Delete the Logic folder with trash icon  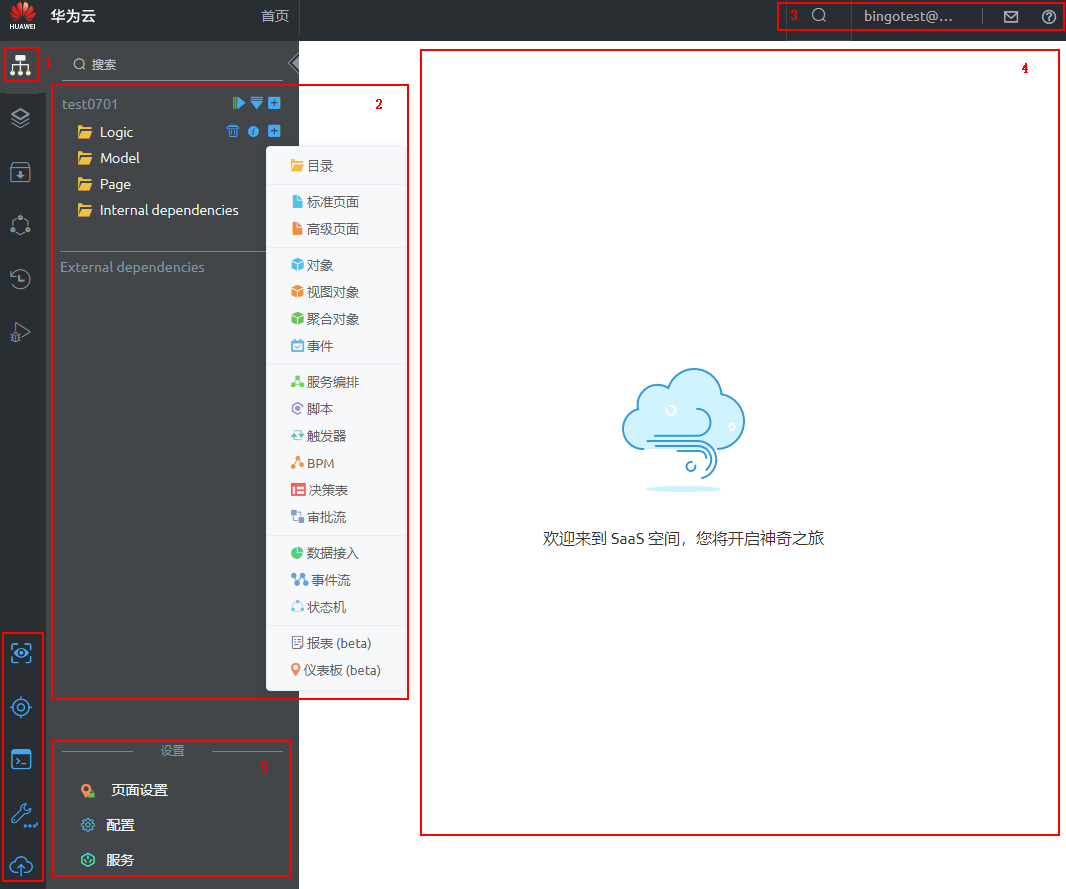pos(233,131)
